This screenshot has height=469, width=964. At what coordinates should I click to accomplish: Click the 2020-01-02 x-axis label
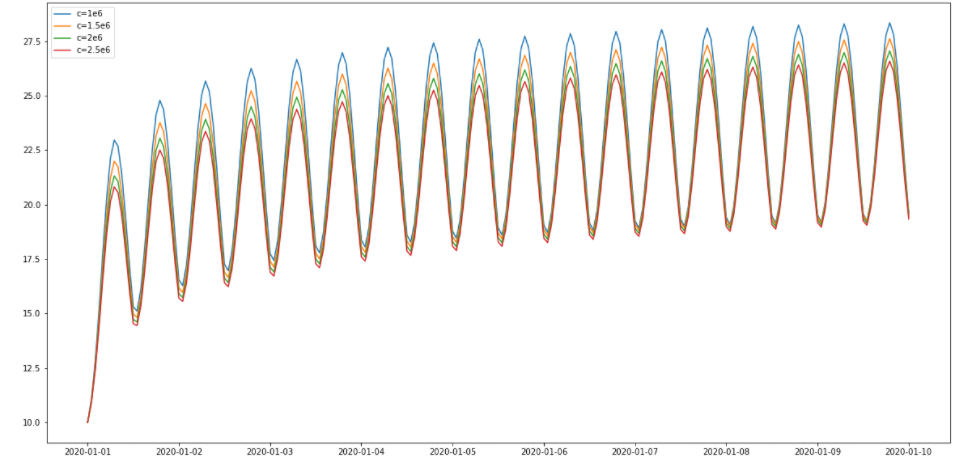[x=179, y=452]
